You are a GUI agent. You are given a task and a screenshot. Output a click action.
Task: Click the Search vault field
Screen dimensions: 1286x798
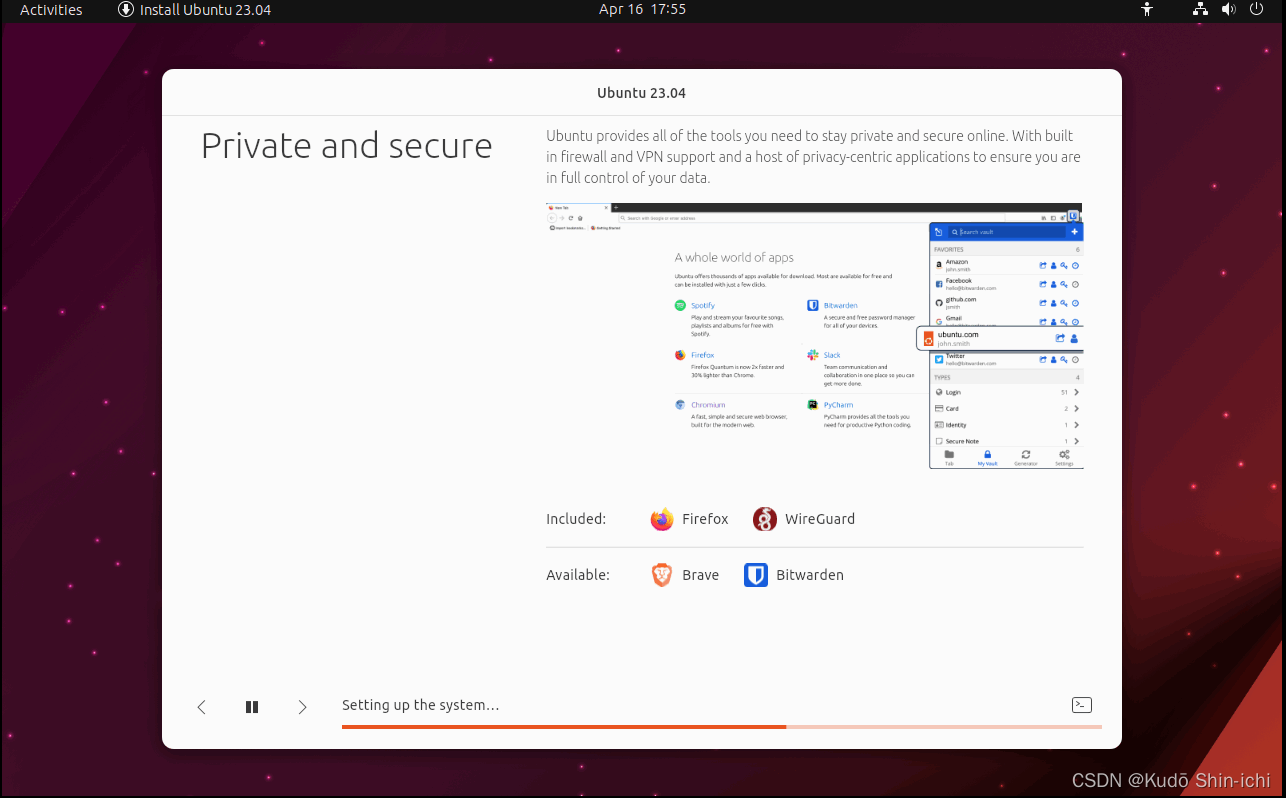coord(1006,232)
